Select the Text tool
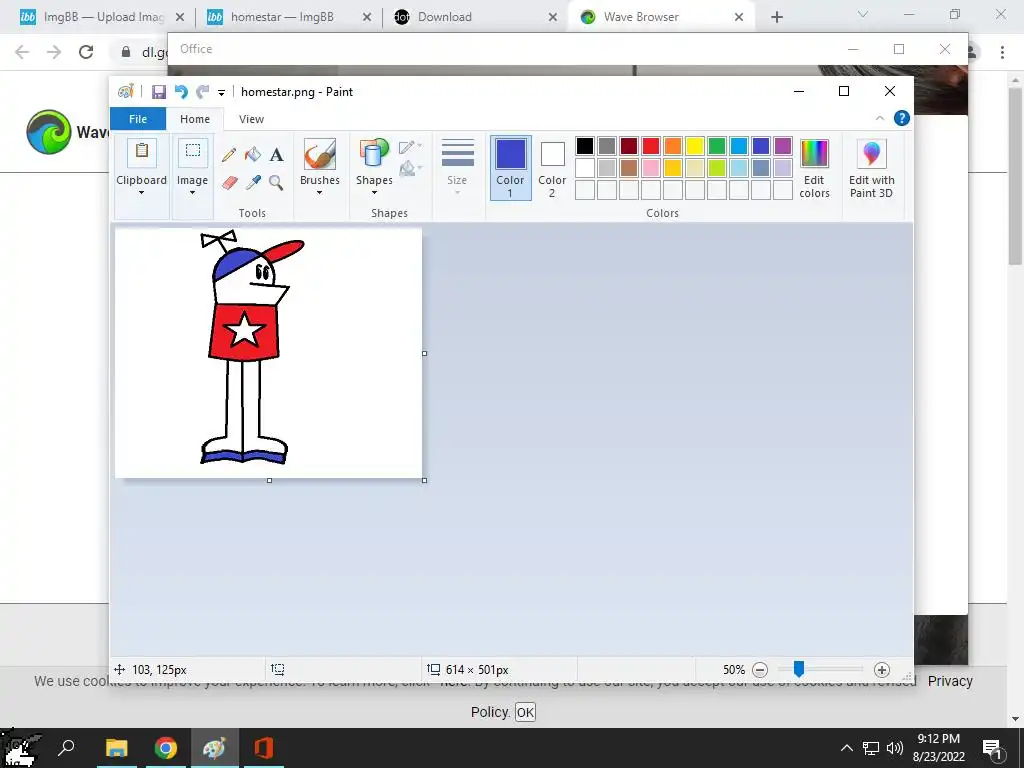The height and width of the screenshot is (768, 1024). 276,155
